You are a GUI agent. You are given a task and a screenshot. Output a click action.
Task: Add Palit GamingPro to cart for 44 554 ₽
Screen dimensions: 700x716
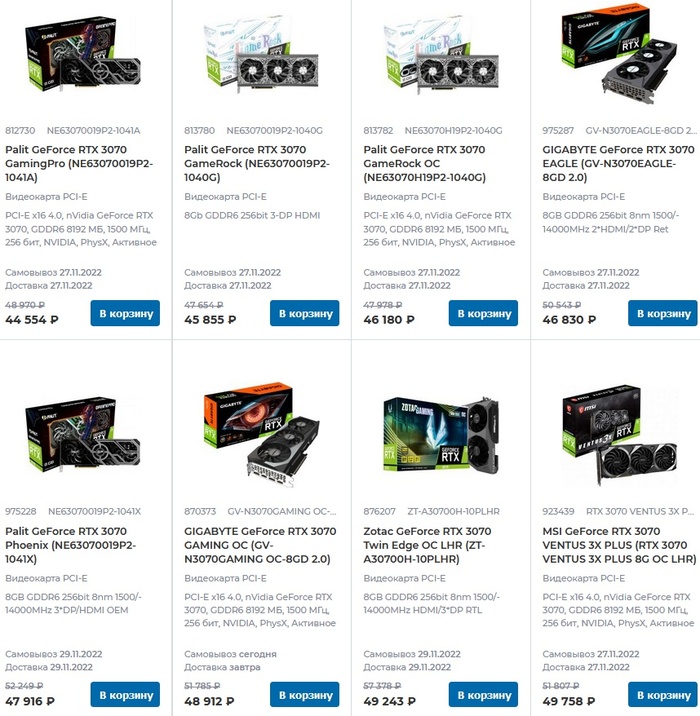(x=125, y=313)
